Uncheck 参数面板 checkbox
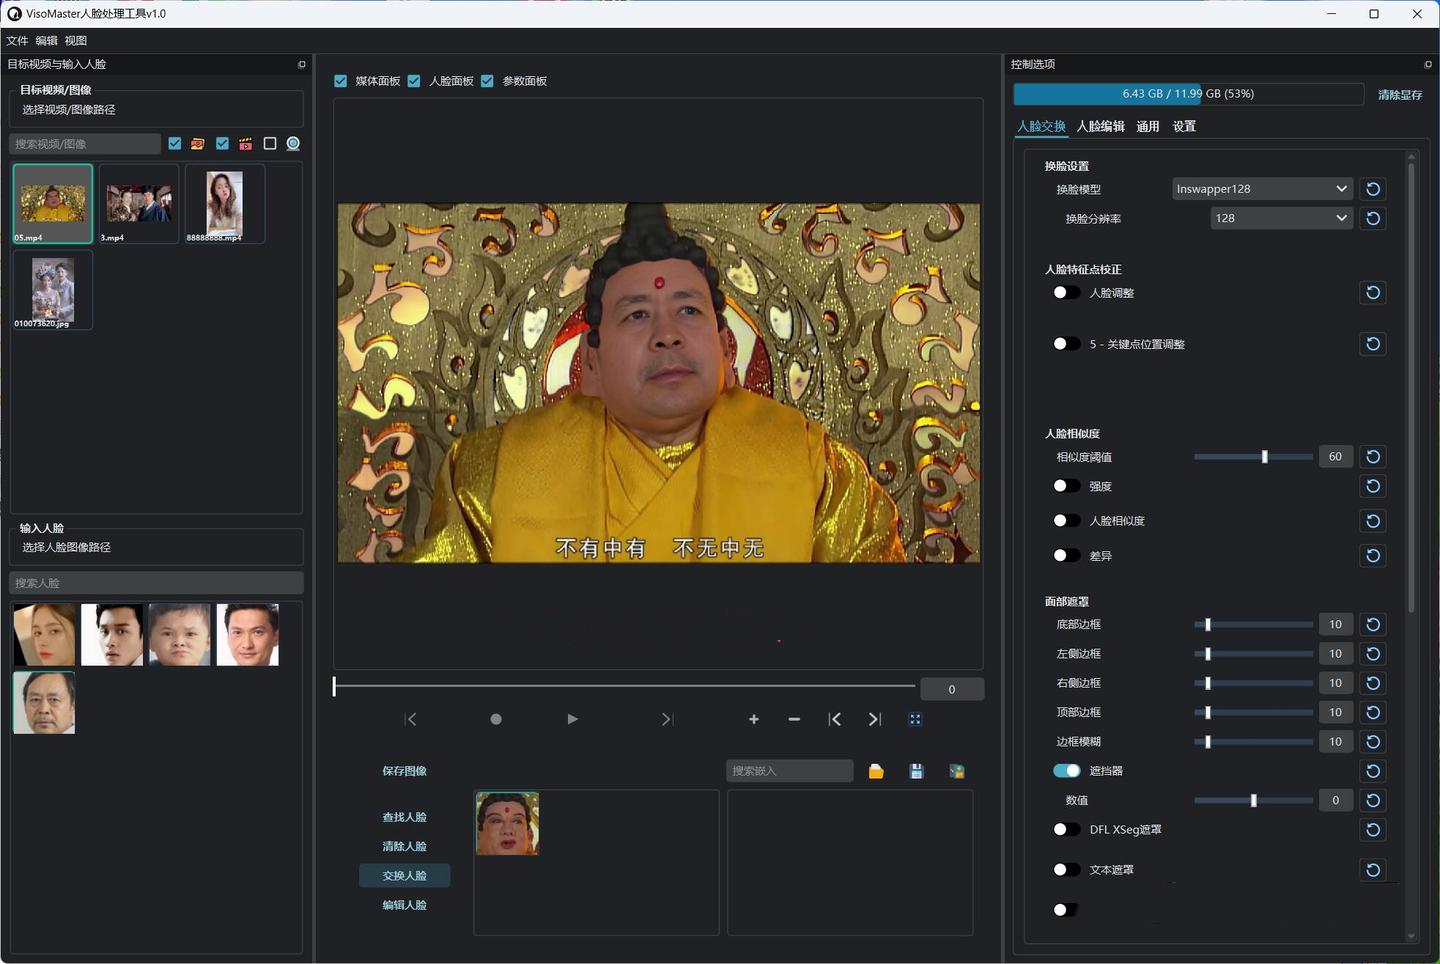1440x964 pixels. pos(487,81)
